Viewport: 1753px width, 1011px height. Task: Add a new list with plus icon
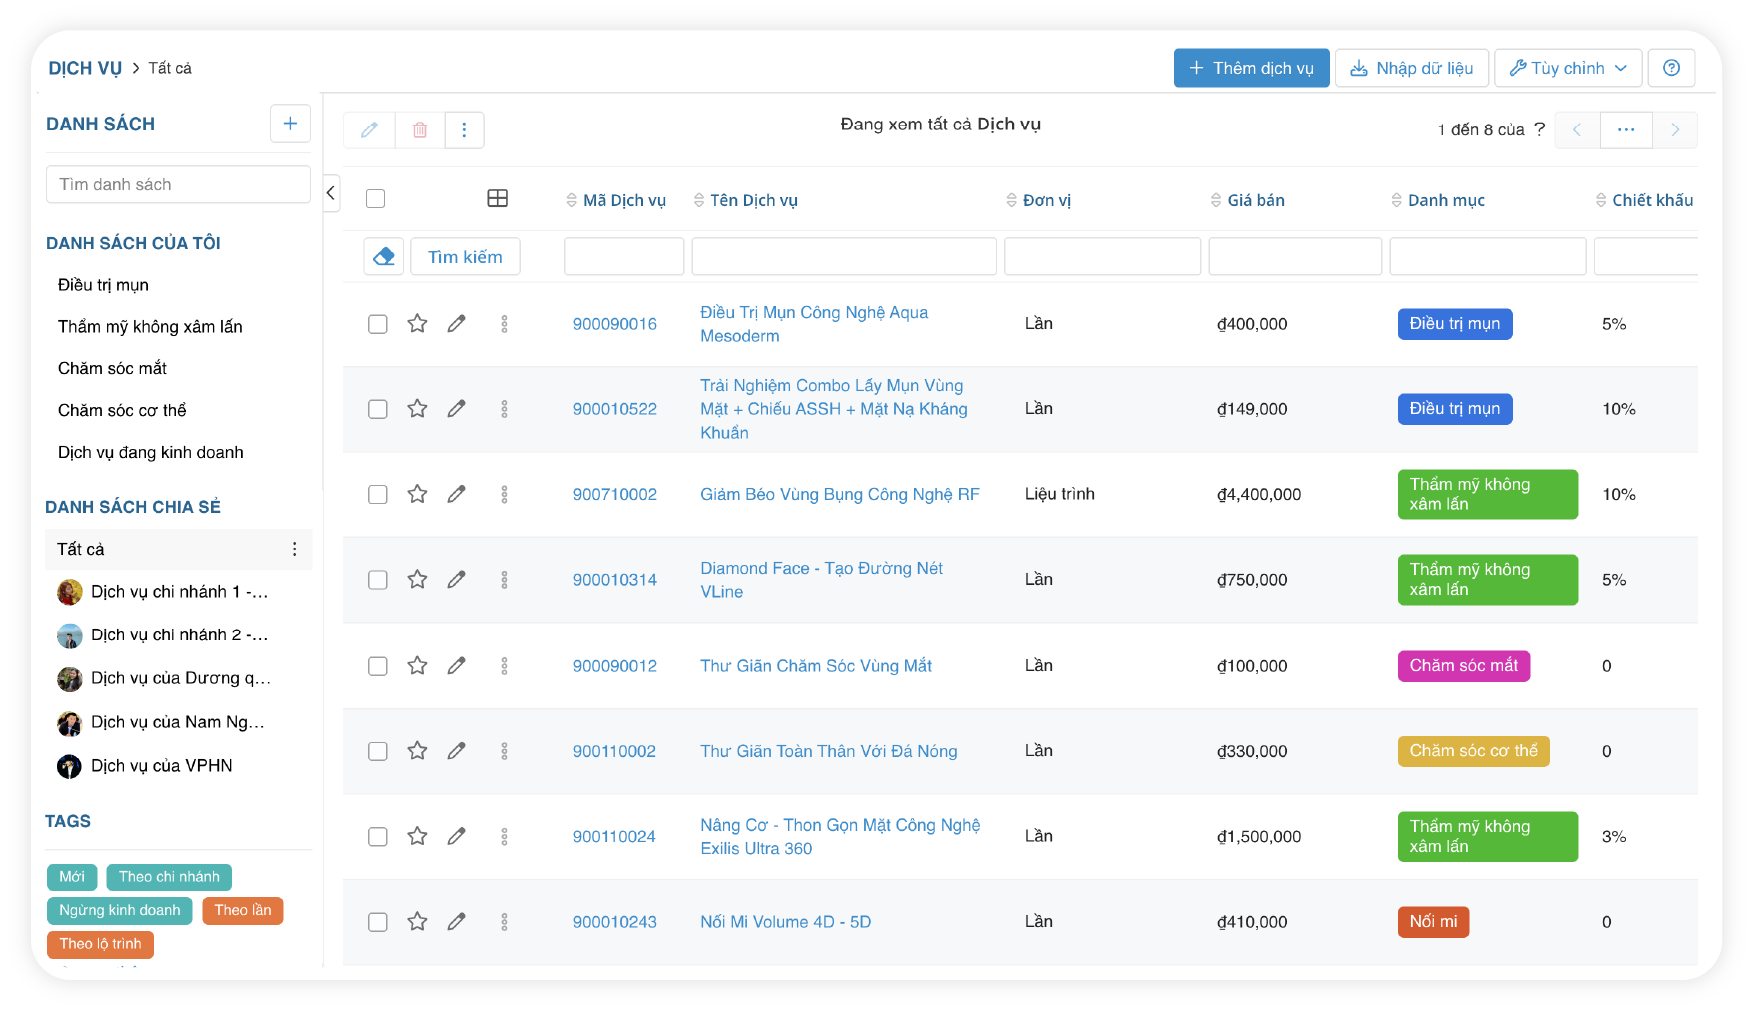290,124
